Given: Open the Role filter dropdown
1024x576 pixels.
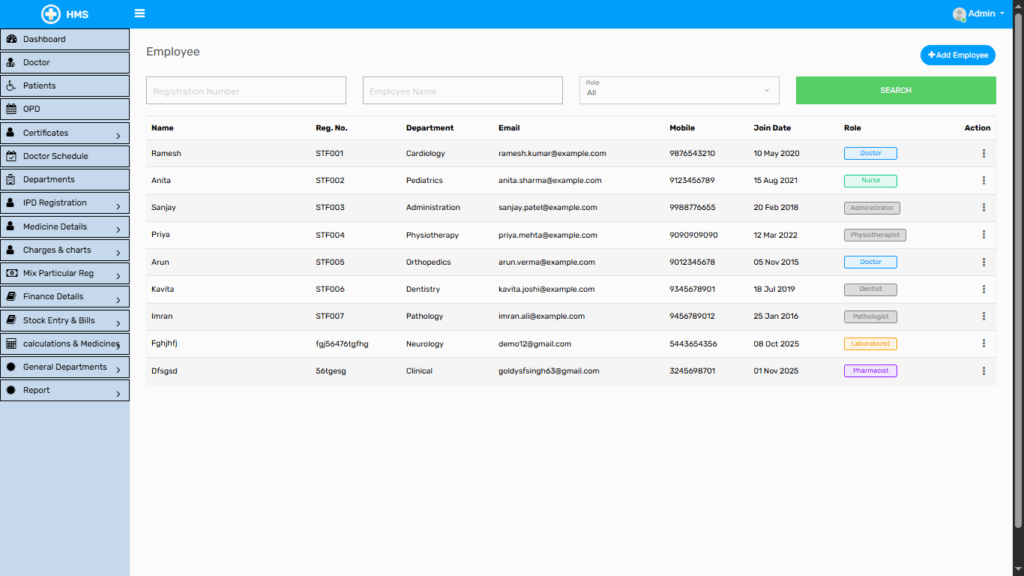Looking at the screenshot, I should point(679,90).
